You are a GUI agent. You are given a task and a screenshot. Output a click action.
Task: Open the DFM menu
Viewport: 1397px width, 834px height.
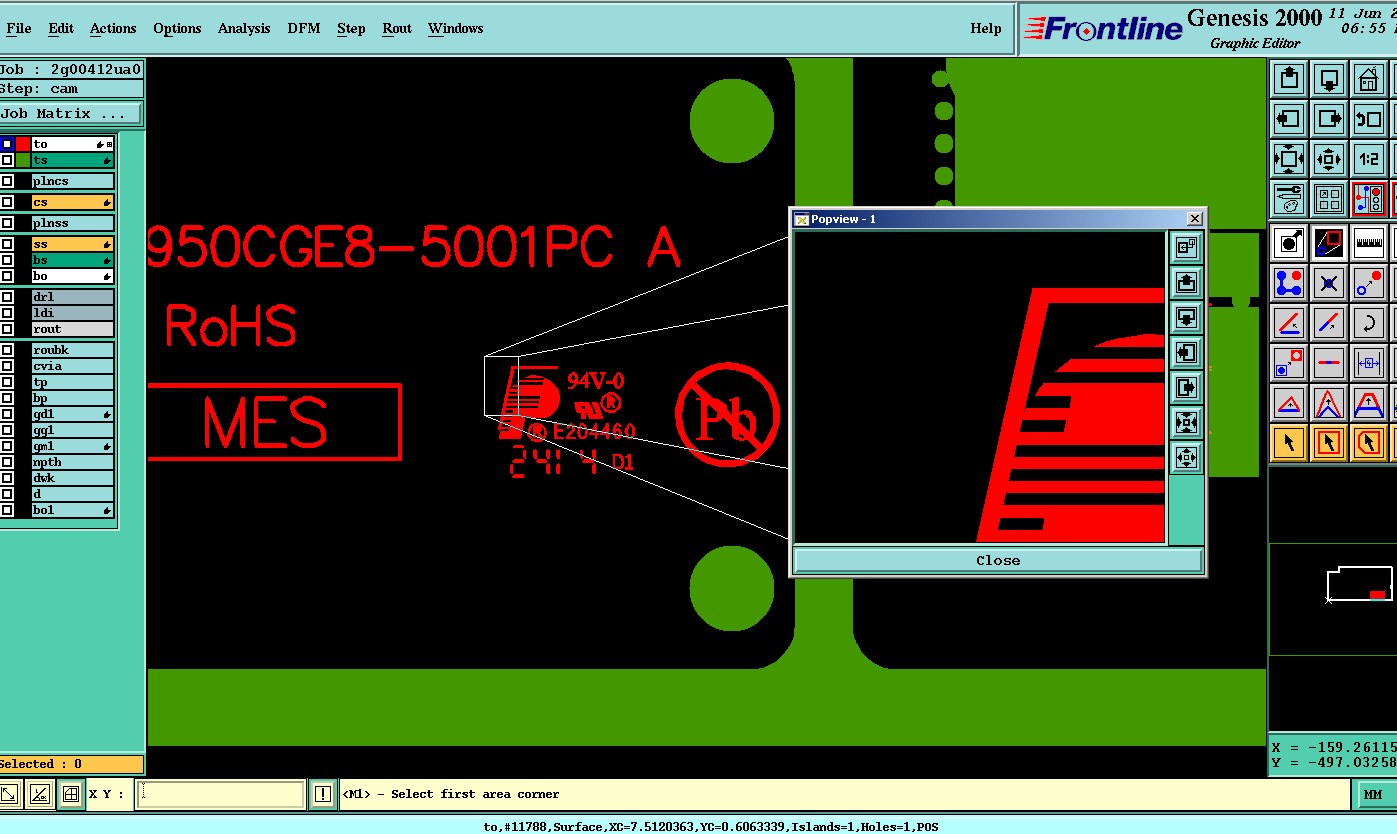(304, 28)
